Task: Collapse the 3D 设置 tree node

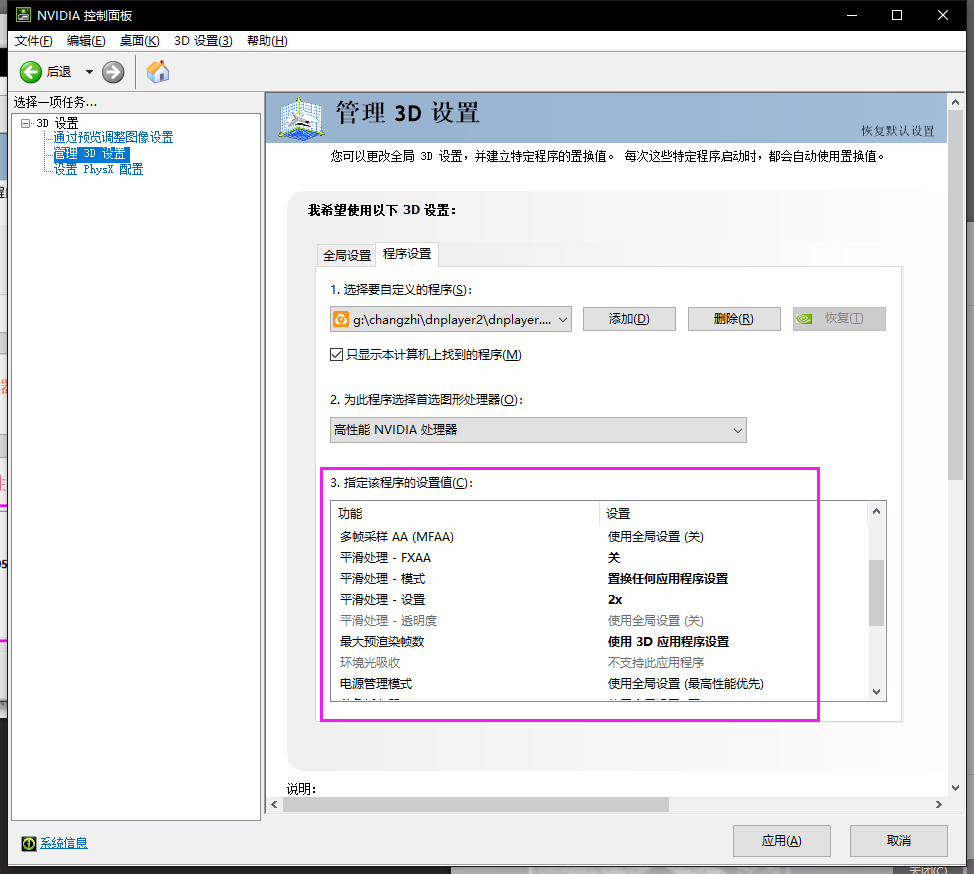Action: click(x=25, y=123)
